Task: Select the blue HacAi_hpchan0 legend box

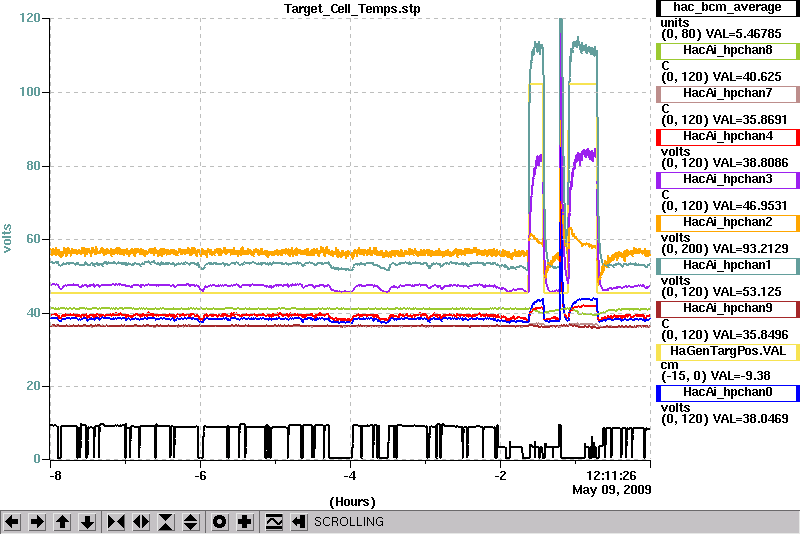Action: pyautogui.click(x=728, y=393)
